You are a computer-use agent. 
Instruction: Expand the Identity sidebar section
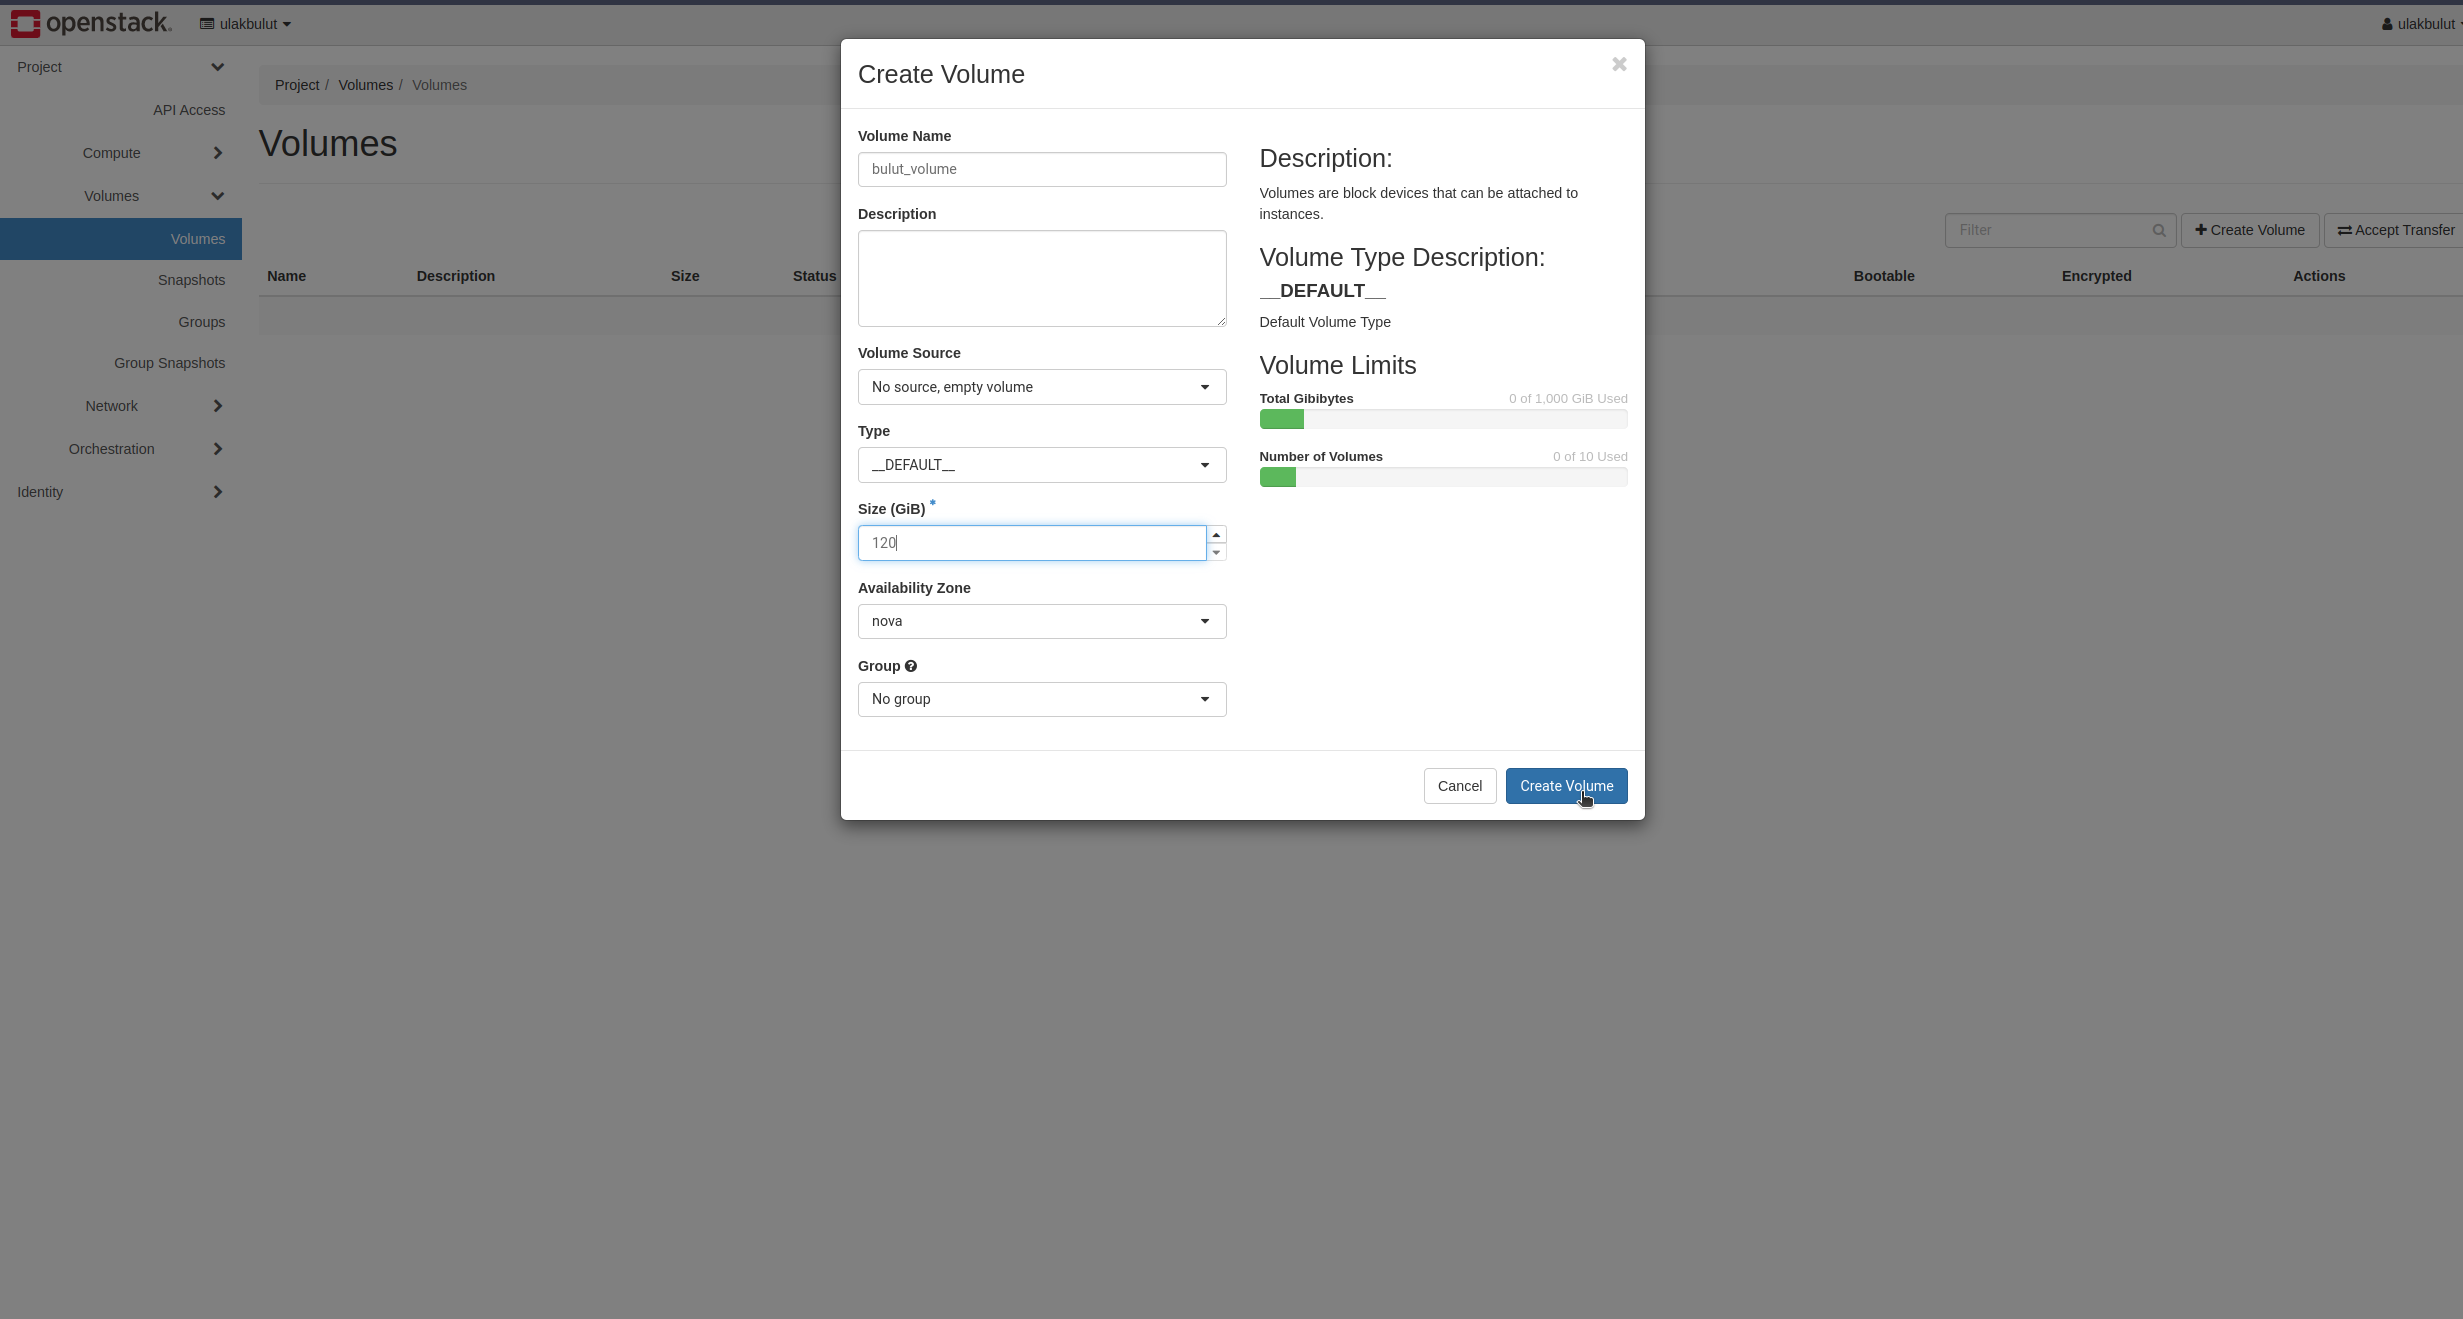tap(120, 492)
